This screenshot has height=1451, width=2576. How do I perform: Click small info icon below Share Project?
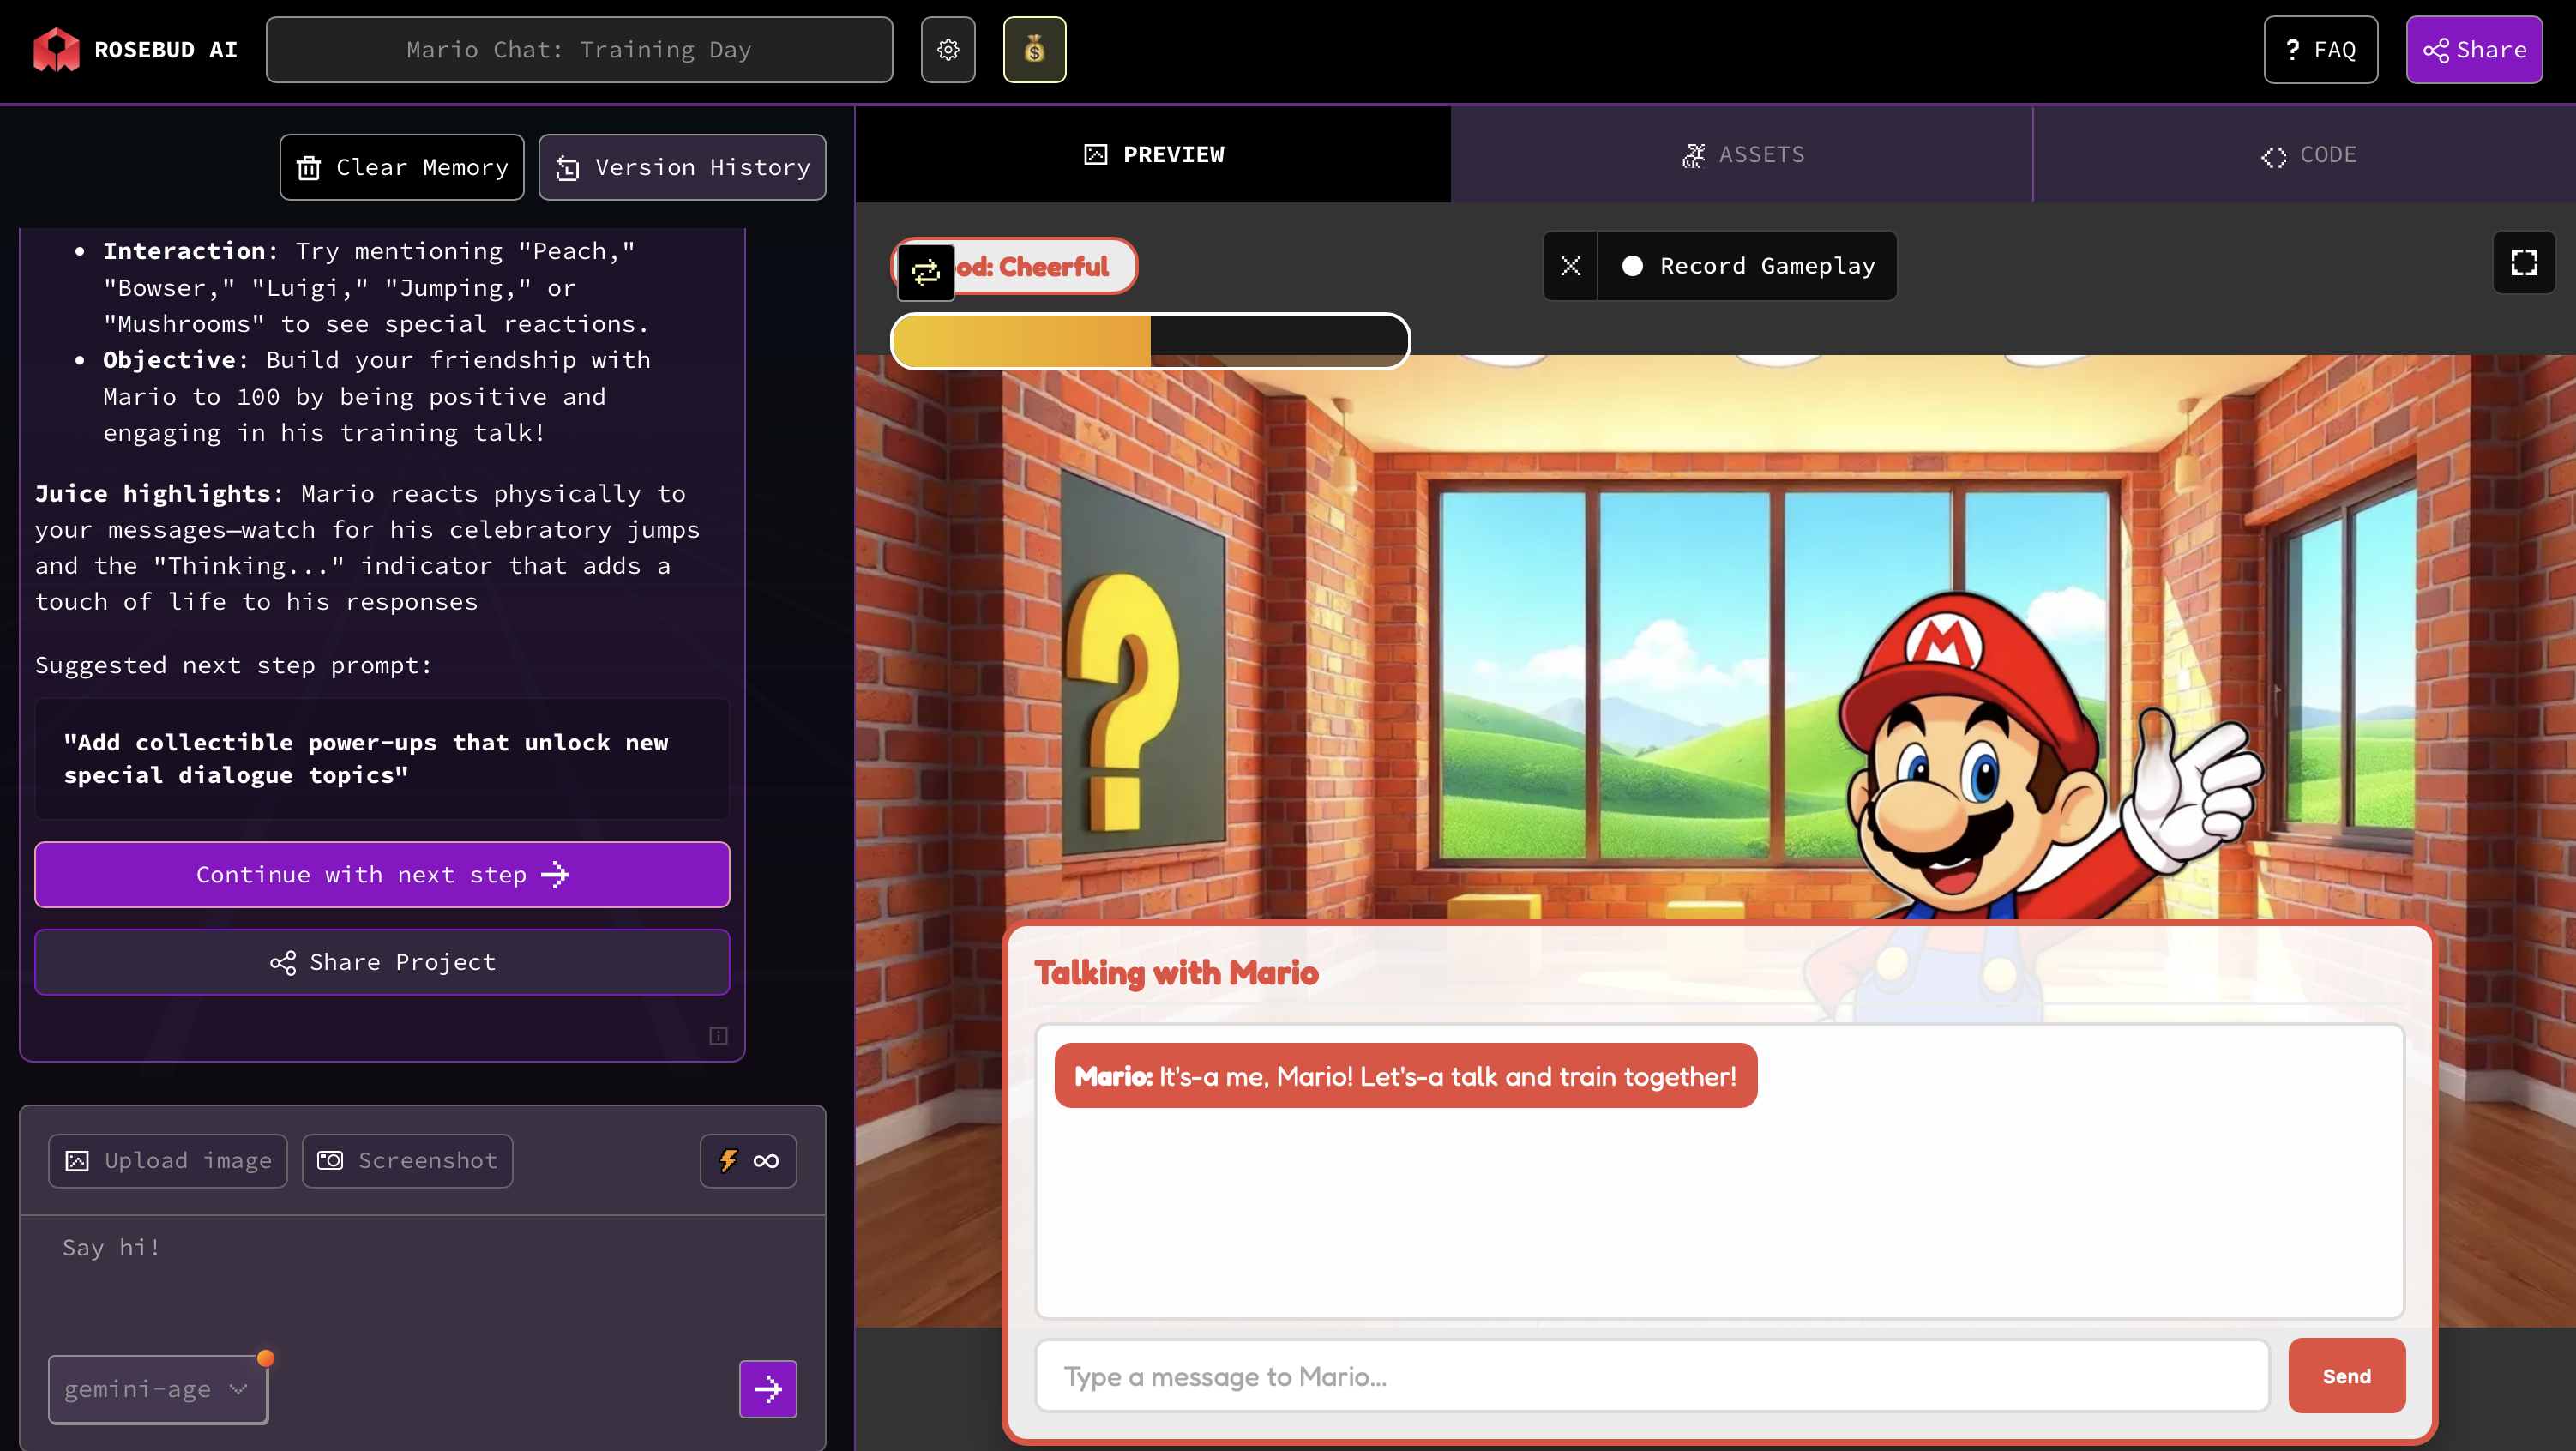(718, 1035)
